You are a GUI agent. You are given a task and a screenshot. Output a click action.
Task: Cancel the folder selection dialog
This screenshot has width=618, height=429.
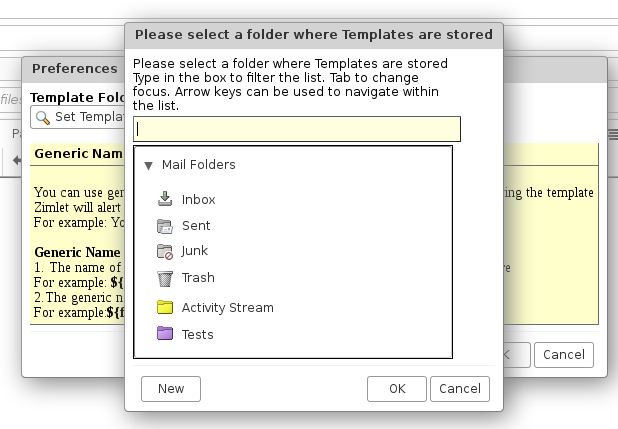point(460,389)
